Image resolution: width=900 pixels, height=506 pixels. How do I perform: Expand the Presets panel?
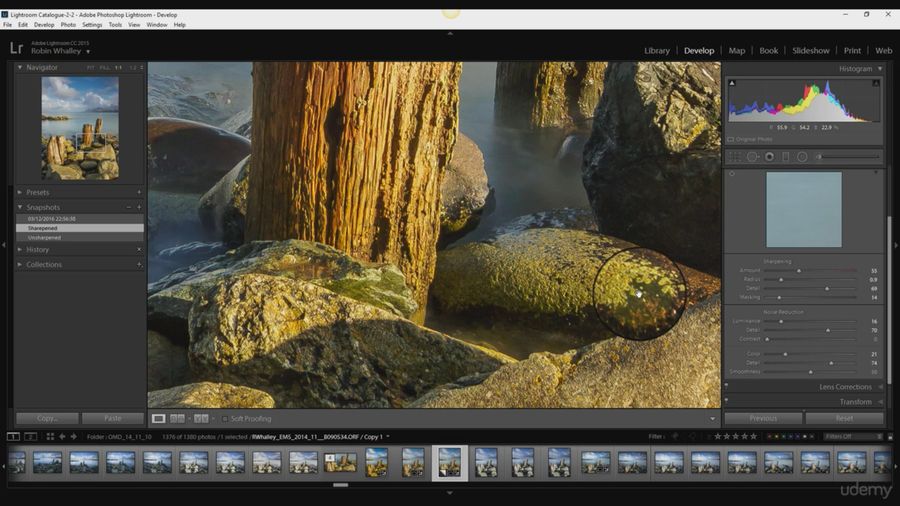coord(38,192)
